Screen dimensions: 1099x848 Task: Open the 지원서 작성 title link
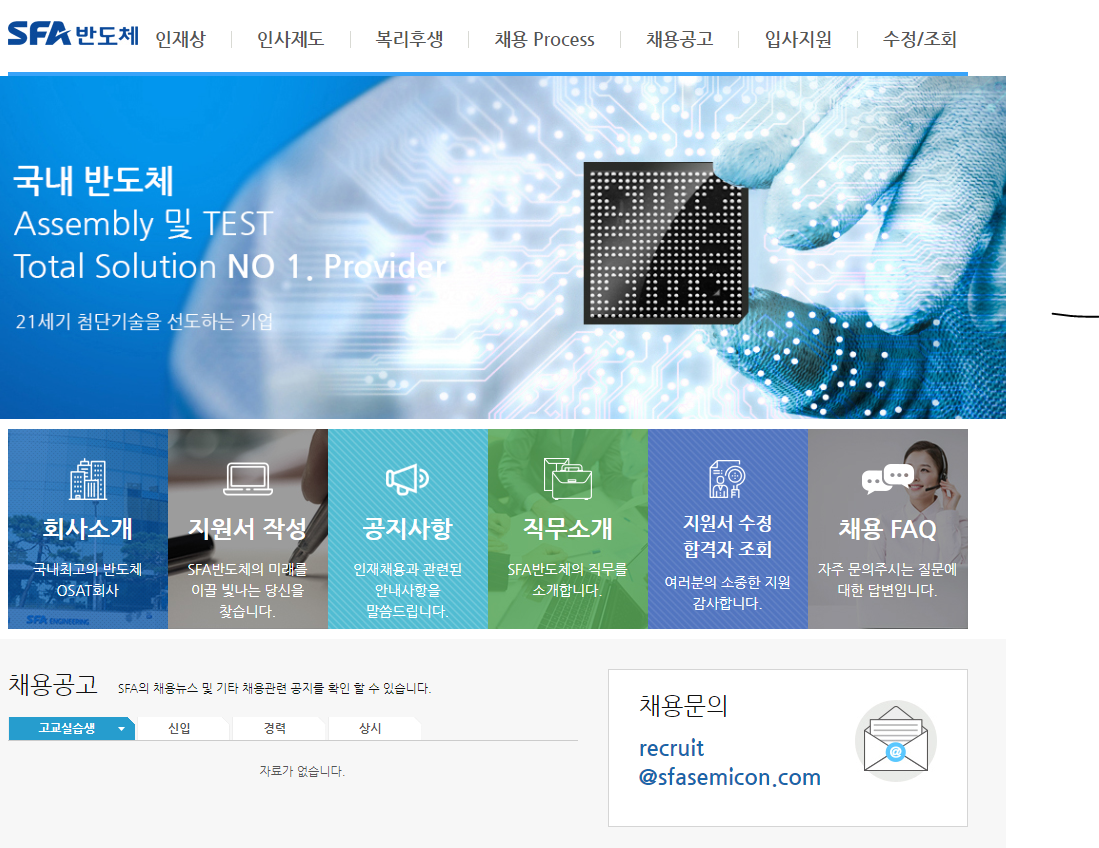pos(247,528)
